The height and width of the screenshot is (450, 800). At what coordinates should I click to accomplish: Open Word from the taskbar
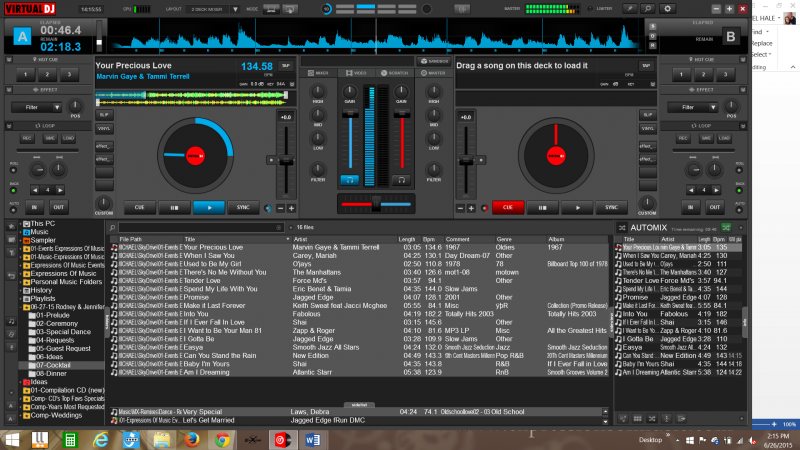pos(313,439)
